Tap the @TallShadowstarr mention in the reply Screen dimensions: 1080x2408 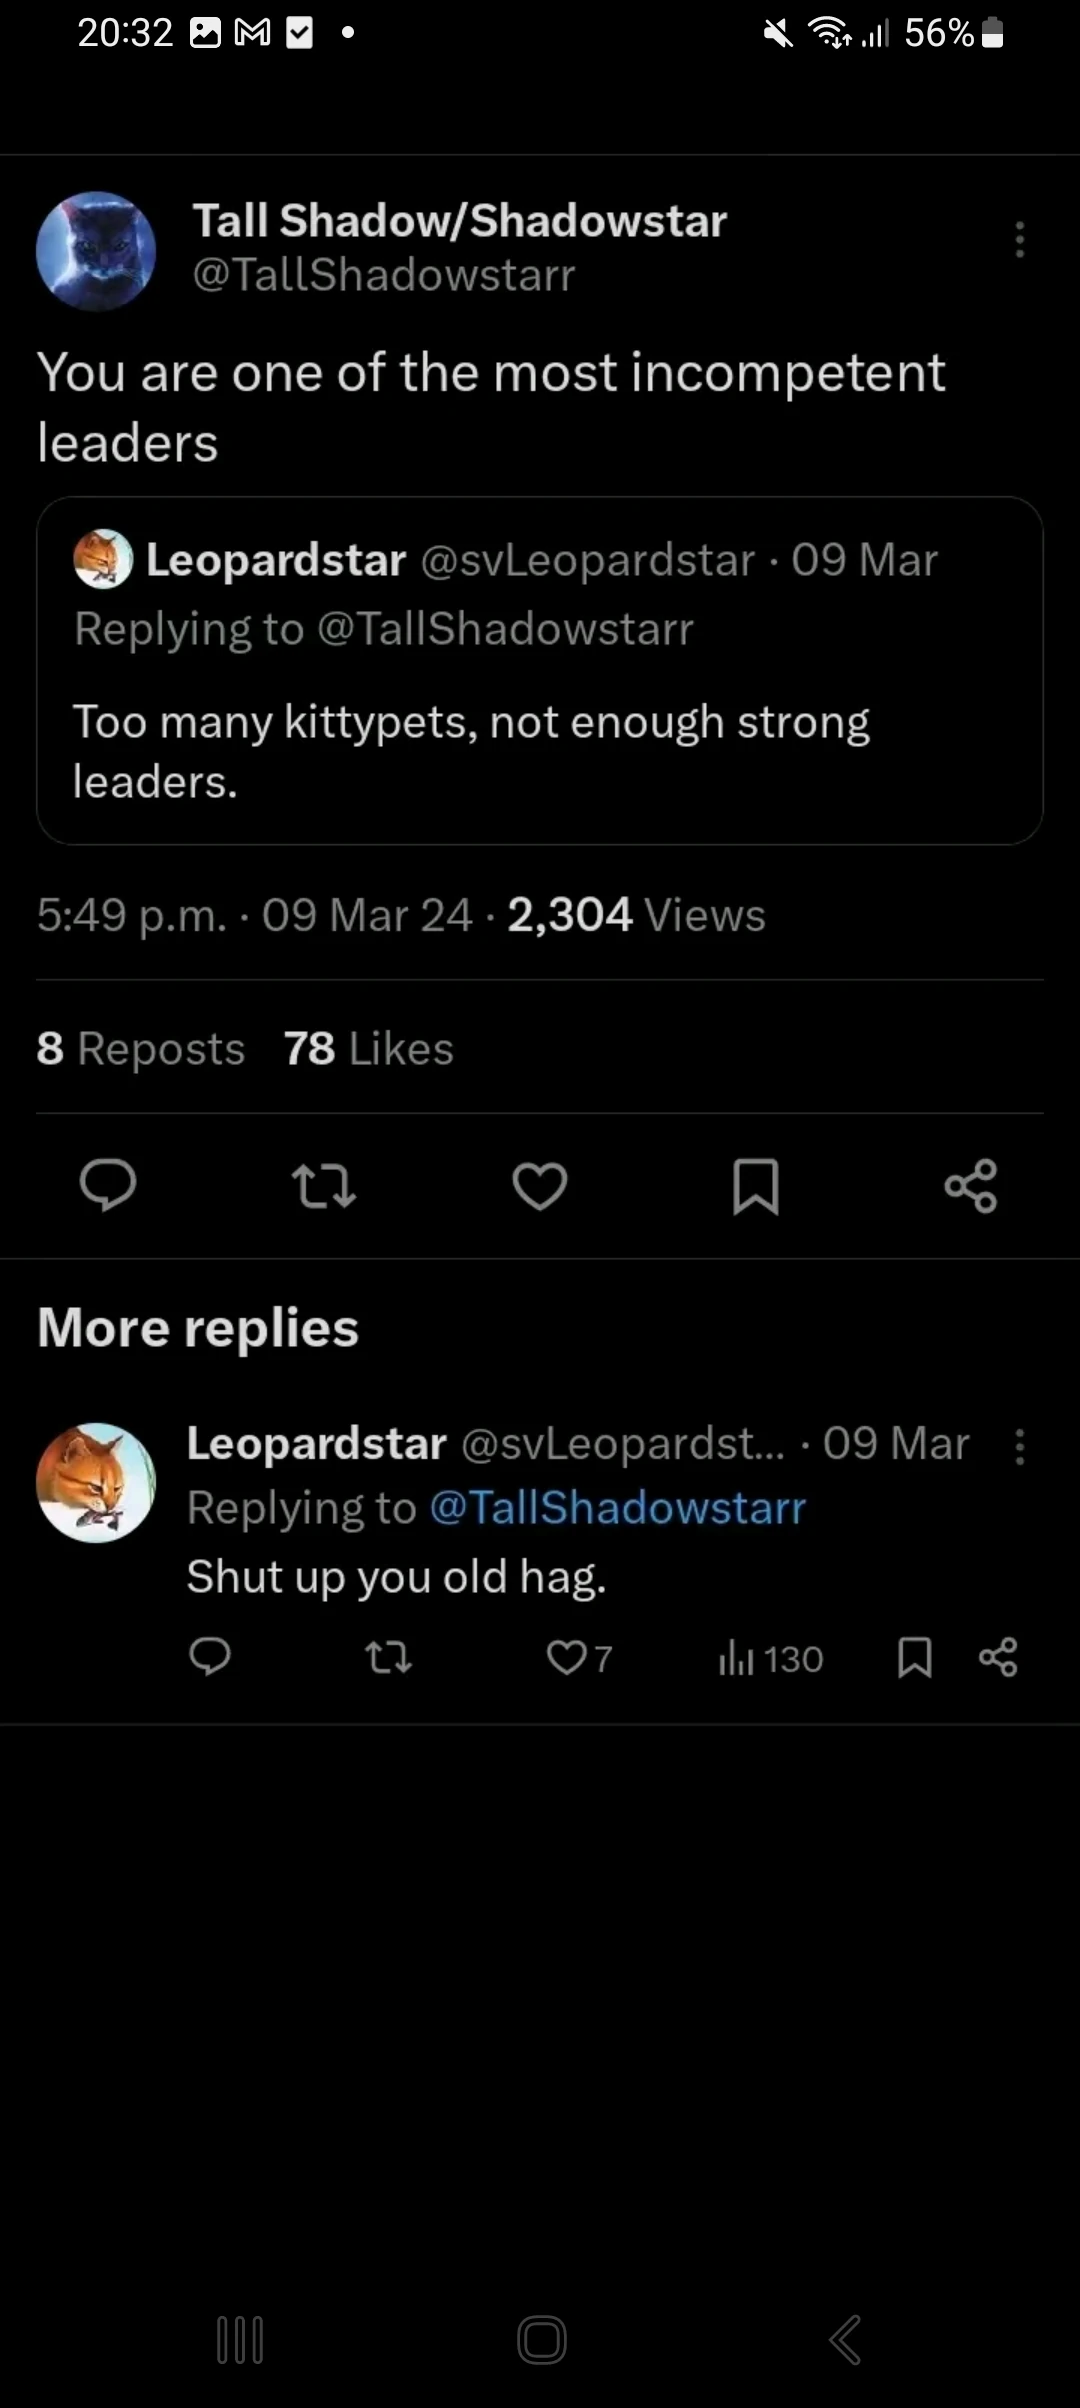617,1508
